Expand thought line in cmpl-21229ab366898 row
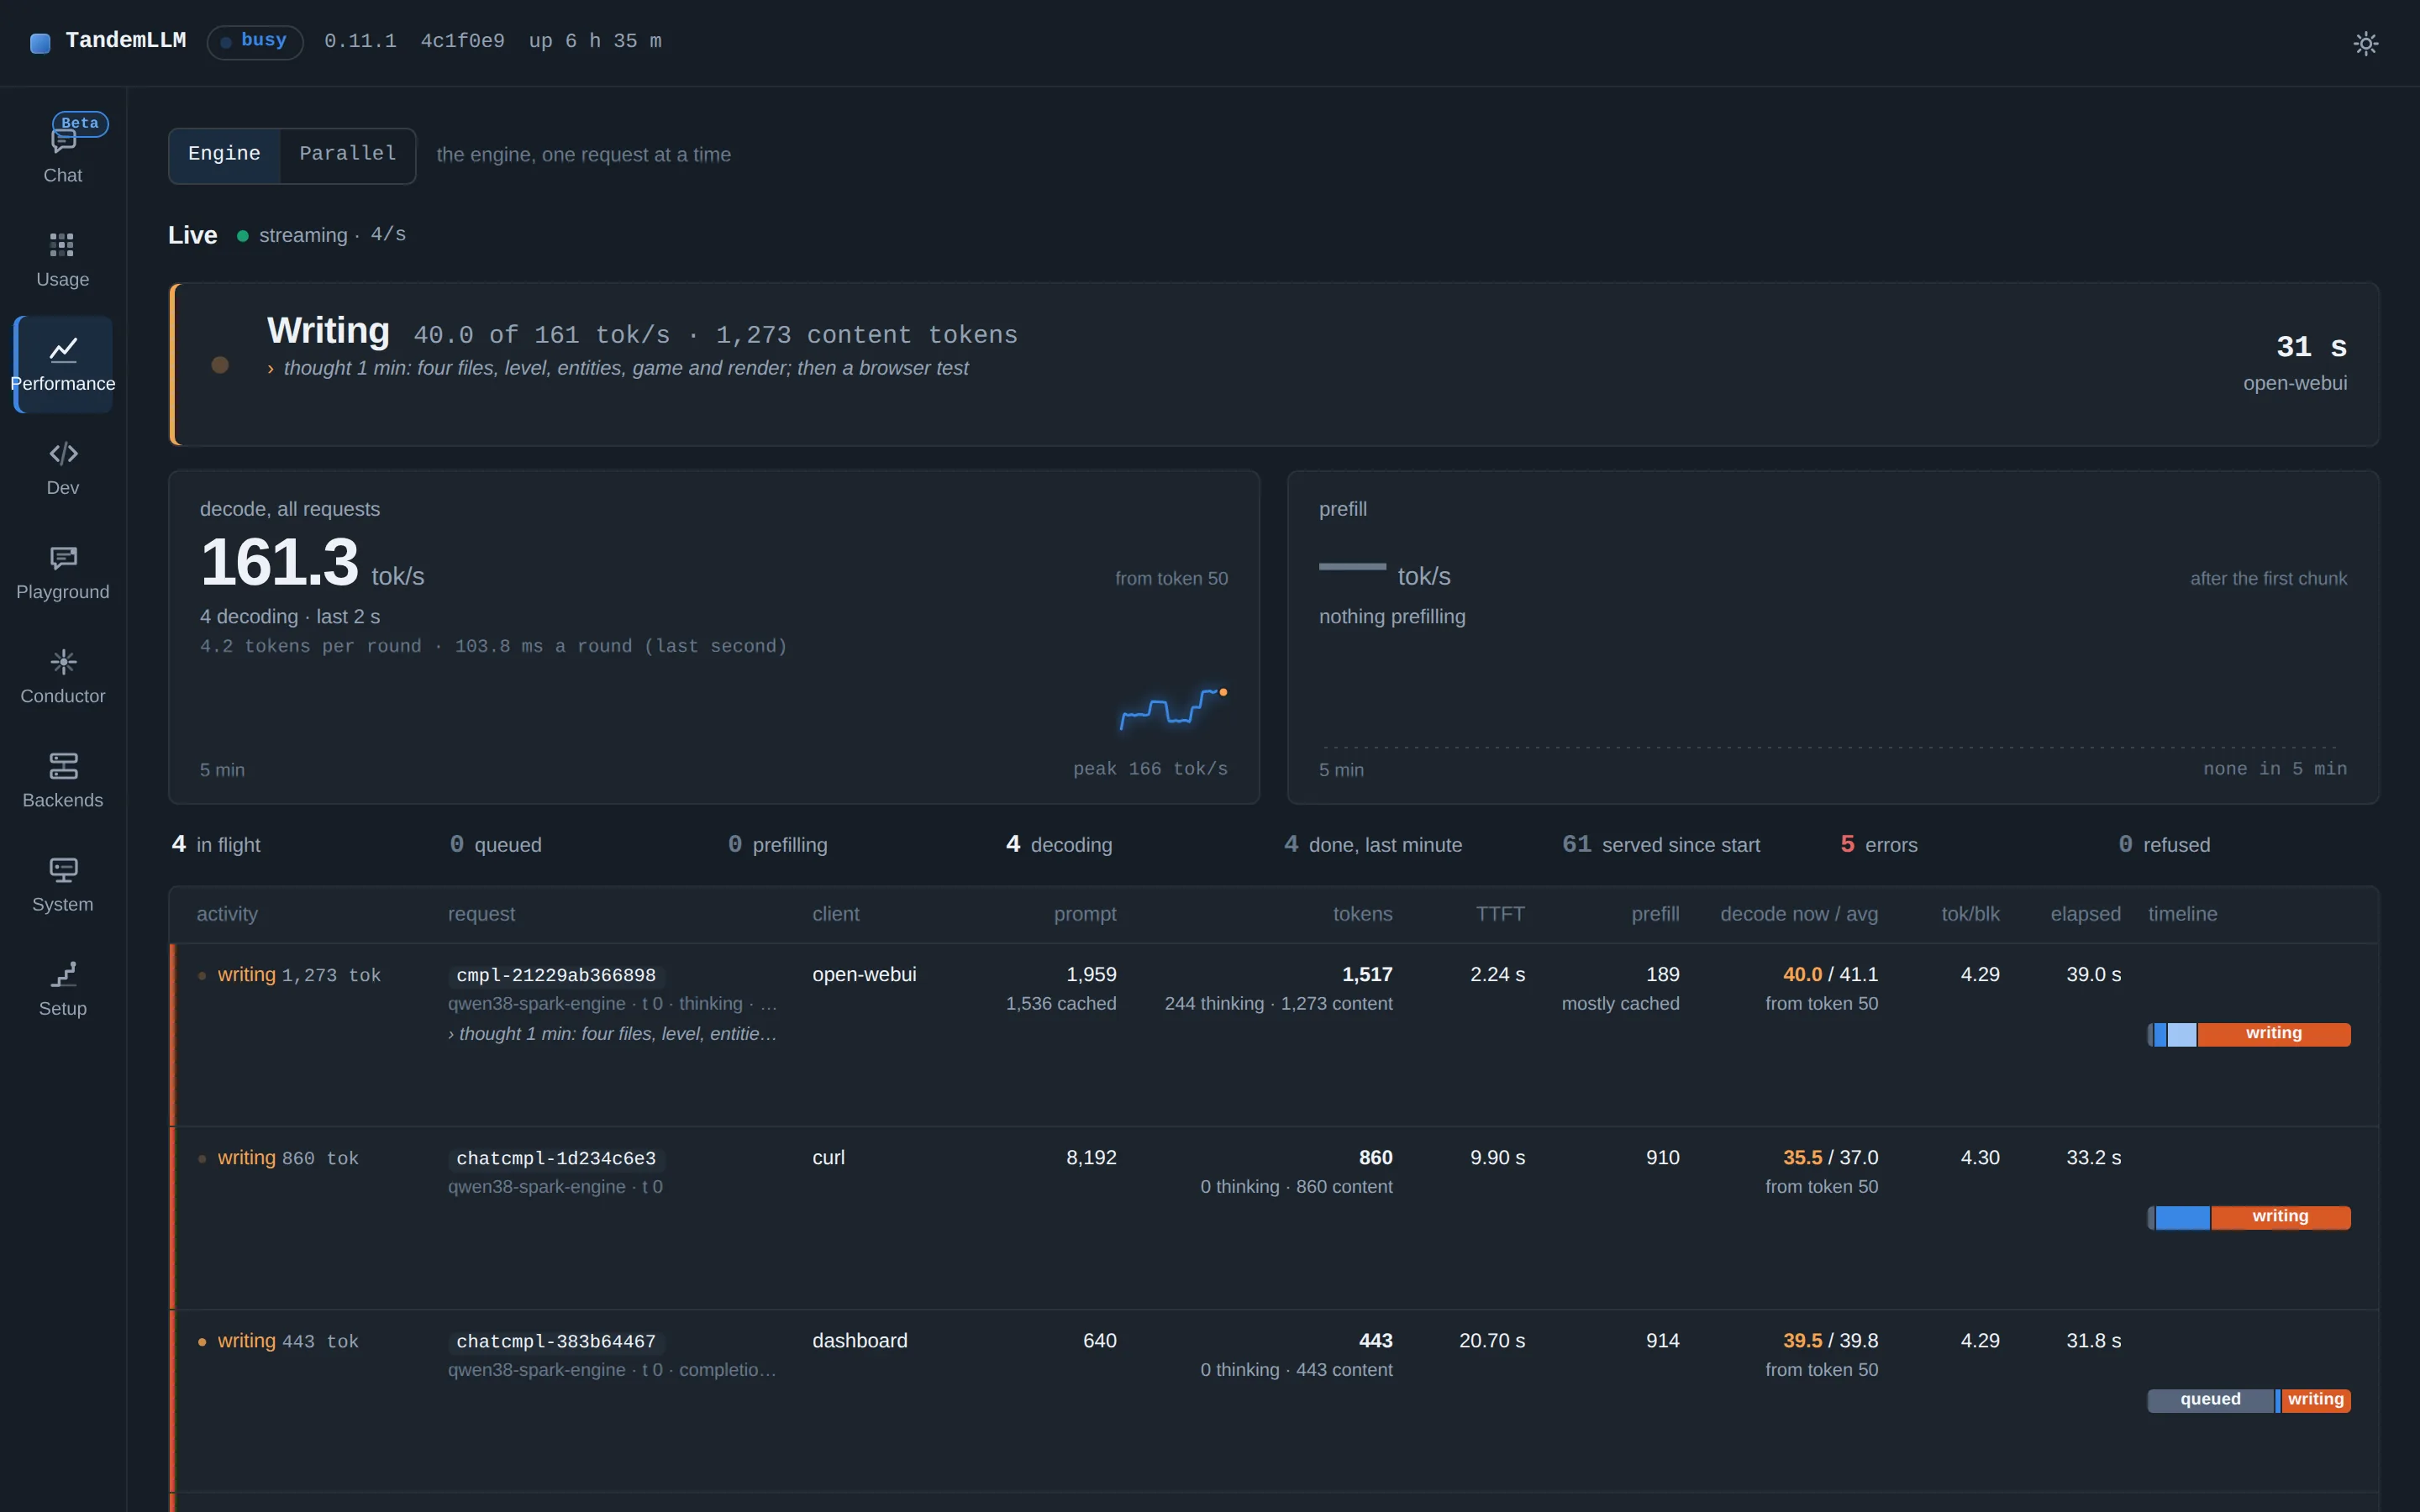The height and width of the screenshot is (1512, 2420). click(612, 1033)
